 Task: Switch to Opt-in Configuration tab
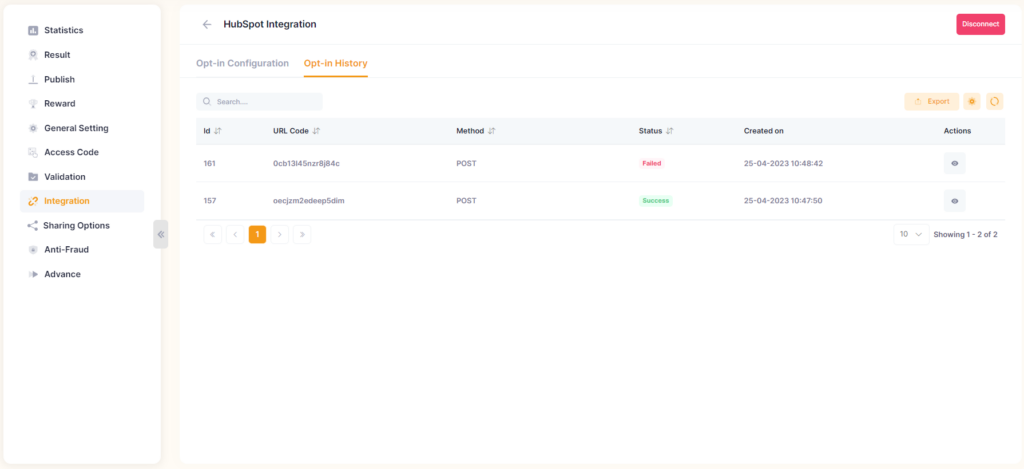(242, 63)
